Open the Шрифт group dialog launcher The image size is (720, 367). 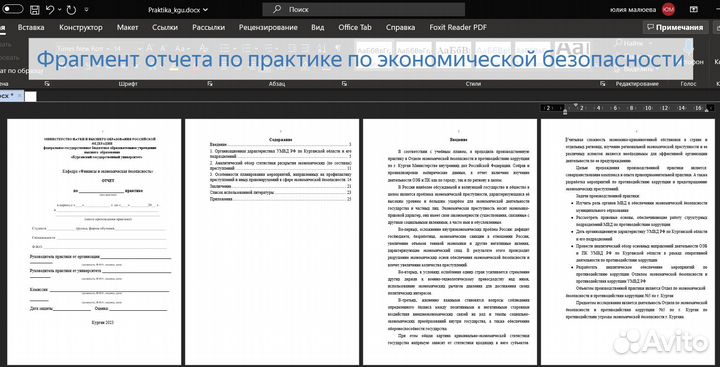point(209,84)
